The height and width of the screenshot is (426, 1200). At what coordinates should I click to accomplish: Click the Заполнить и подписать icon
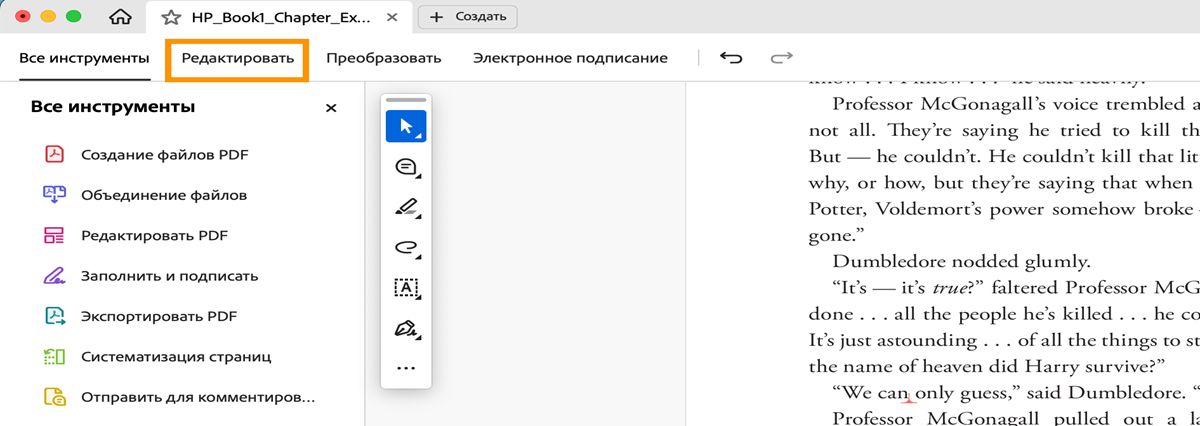53,275
